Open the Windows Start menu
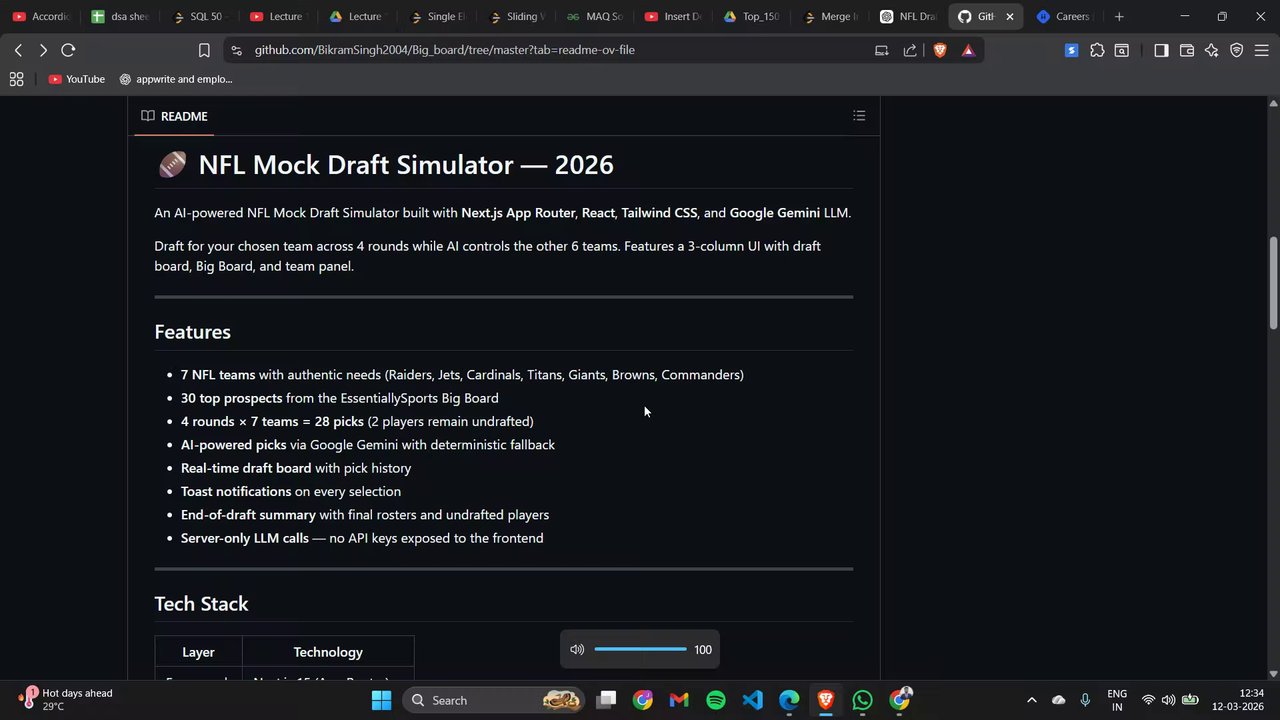Screen dimensions: 1280x720 click(381, 700)
